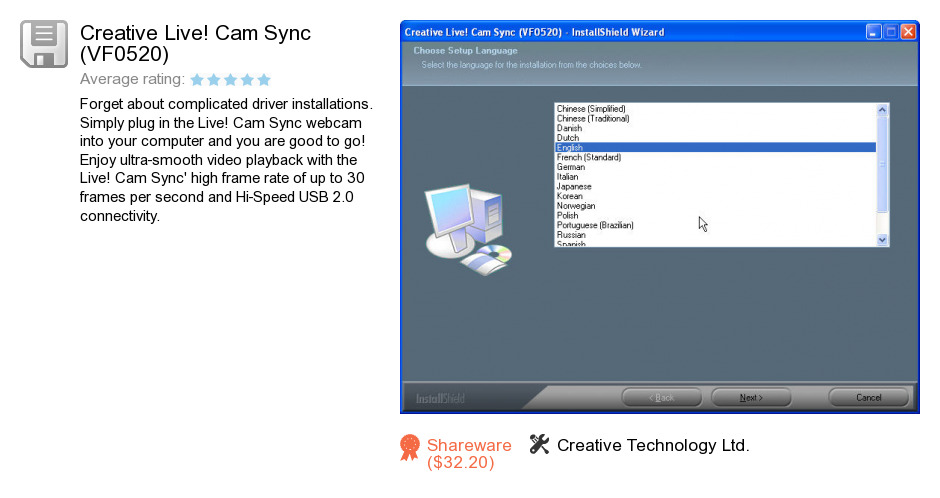Viewport: 940px width, 498px height.
Task: Select Polish in the language list
Action: click(x=715, y=216)
